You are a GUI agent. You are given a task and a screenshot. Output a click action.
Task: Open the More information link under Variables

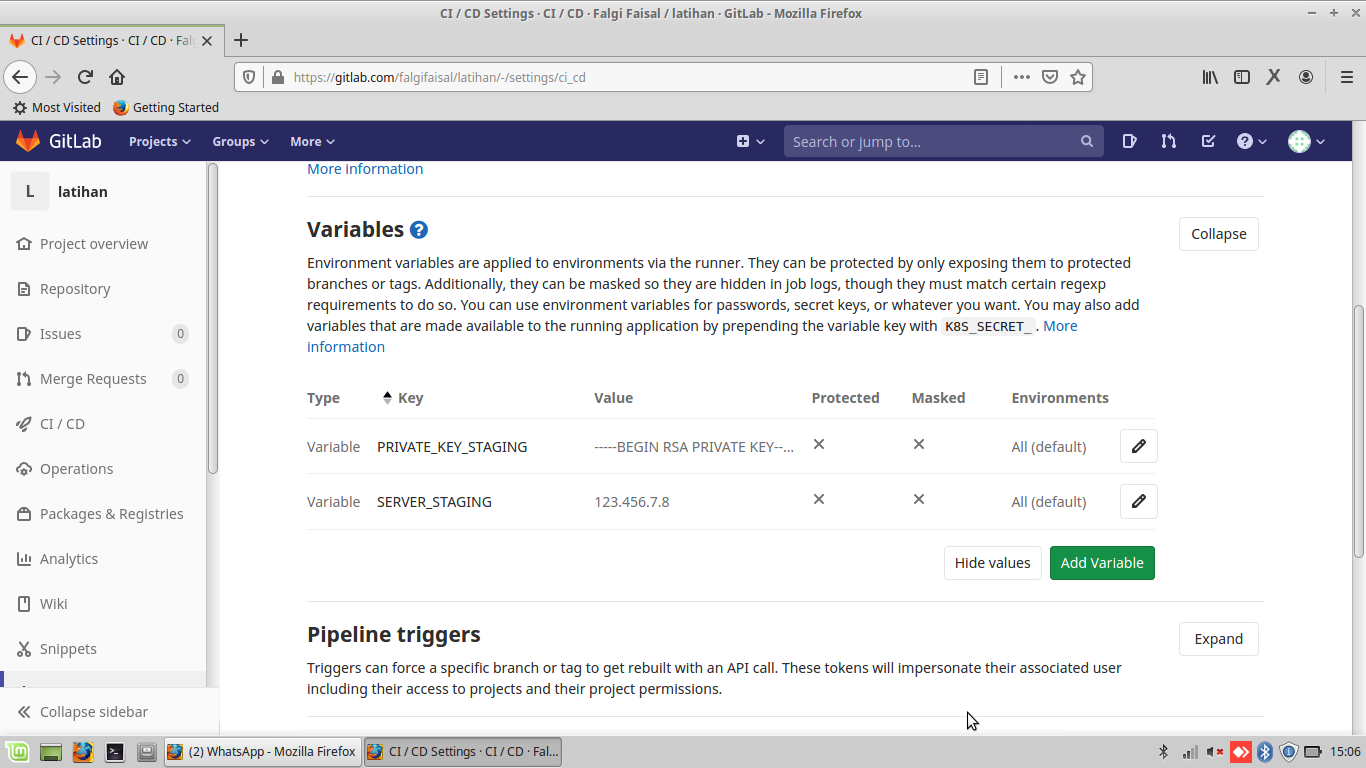[x=346, y=346]
